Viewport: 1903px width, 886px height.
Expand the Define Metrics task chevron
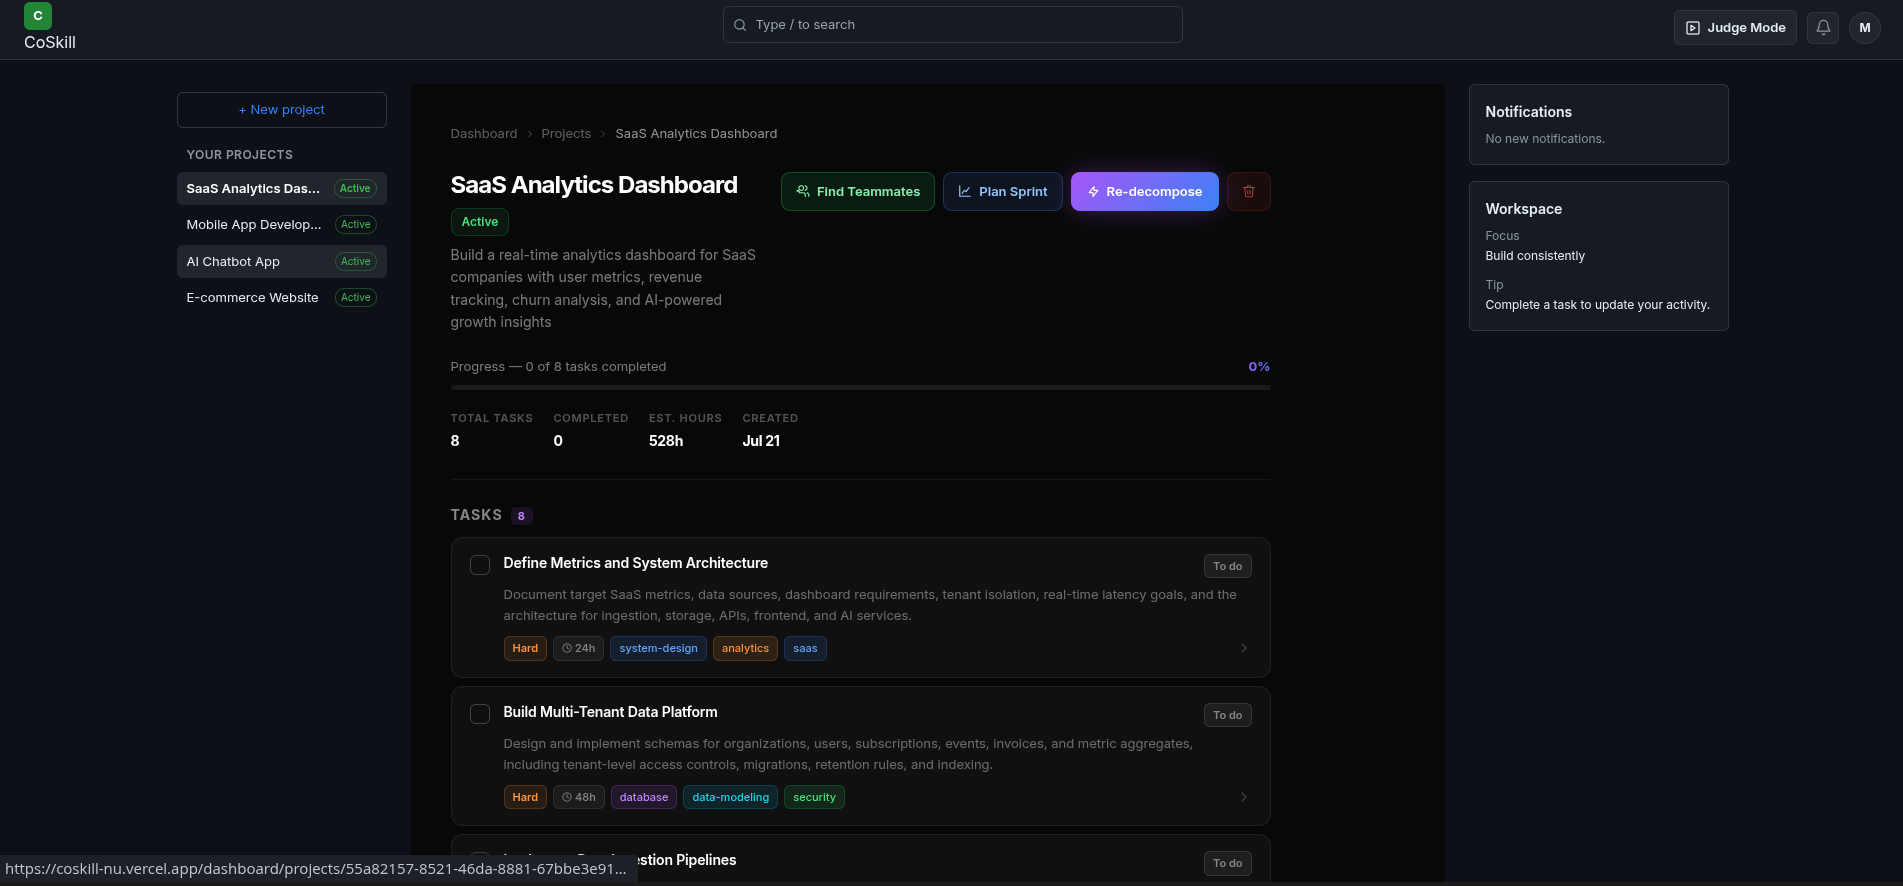click(x=1244, y=648)
